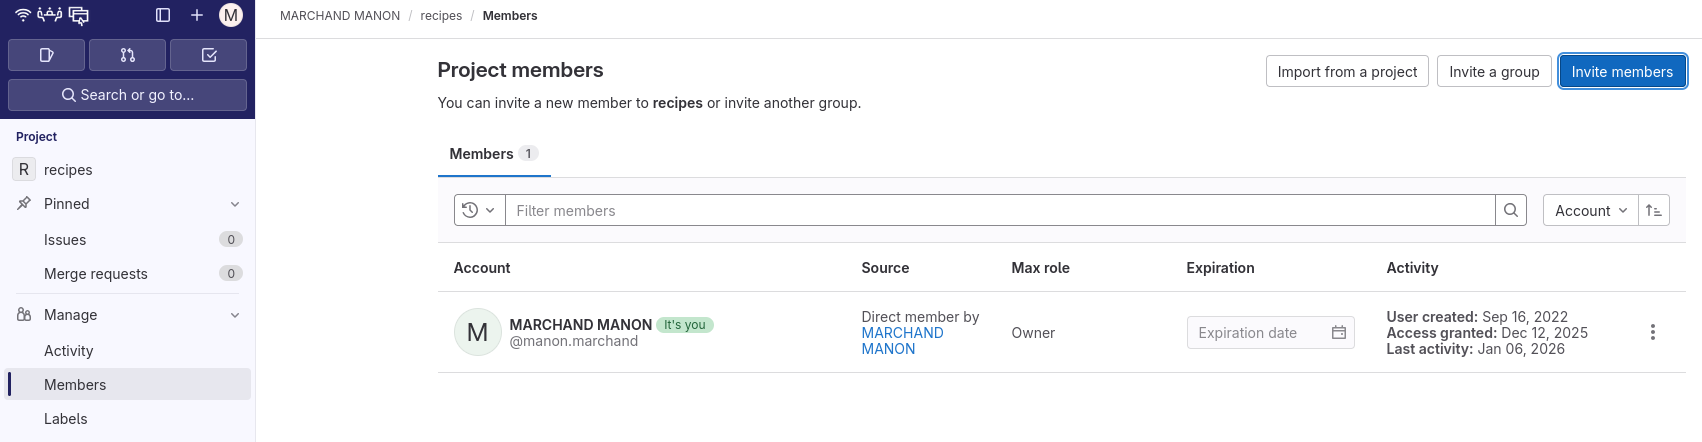
Task: Open recent searches history dropdown
Action: [479, 210]
